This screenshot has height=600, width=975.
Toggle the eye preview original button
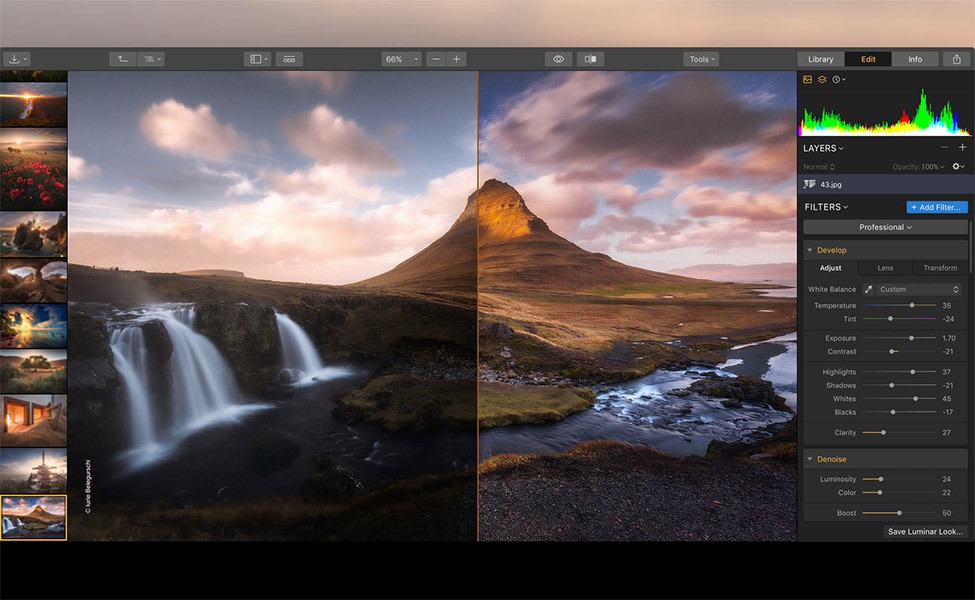point(558,59)
